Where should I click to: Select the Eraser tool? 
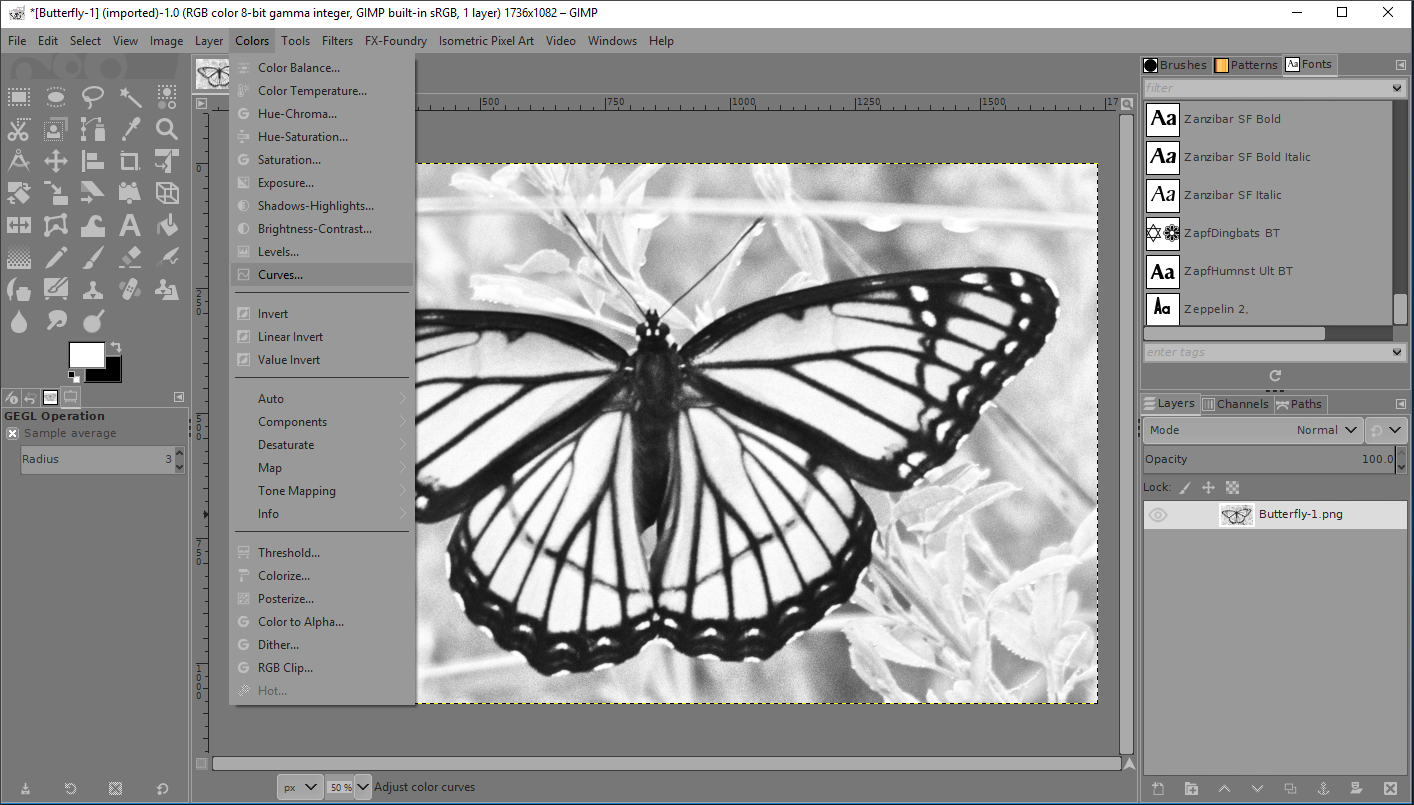click(130, 257)
